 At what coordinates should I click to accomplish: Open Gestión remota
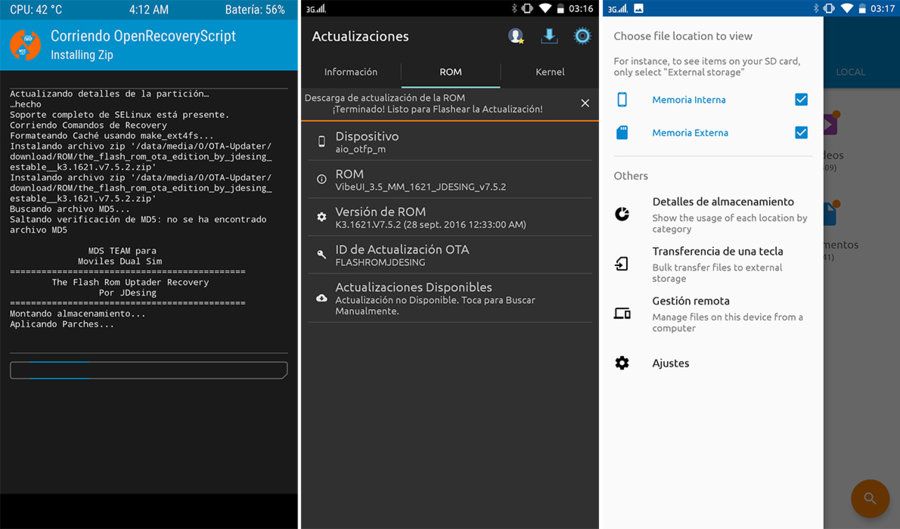pyautogui.click(x=712, y=314)
